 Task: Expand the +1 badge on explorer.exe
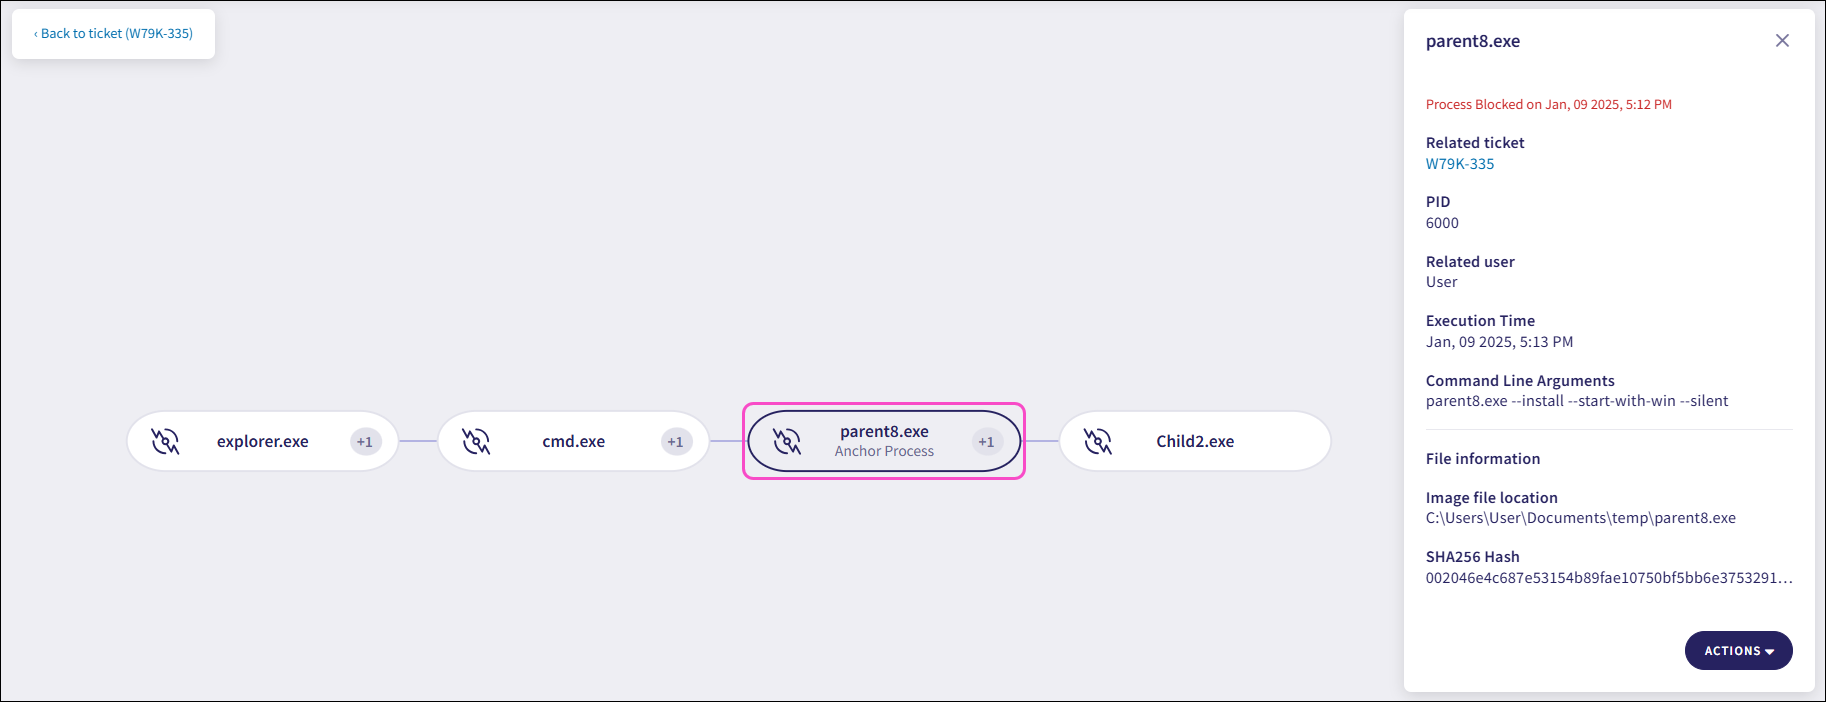365,442
